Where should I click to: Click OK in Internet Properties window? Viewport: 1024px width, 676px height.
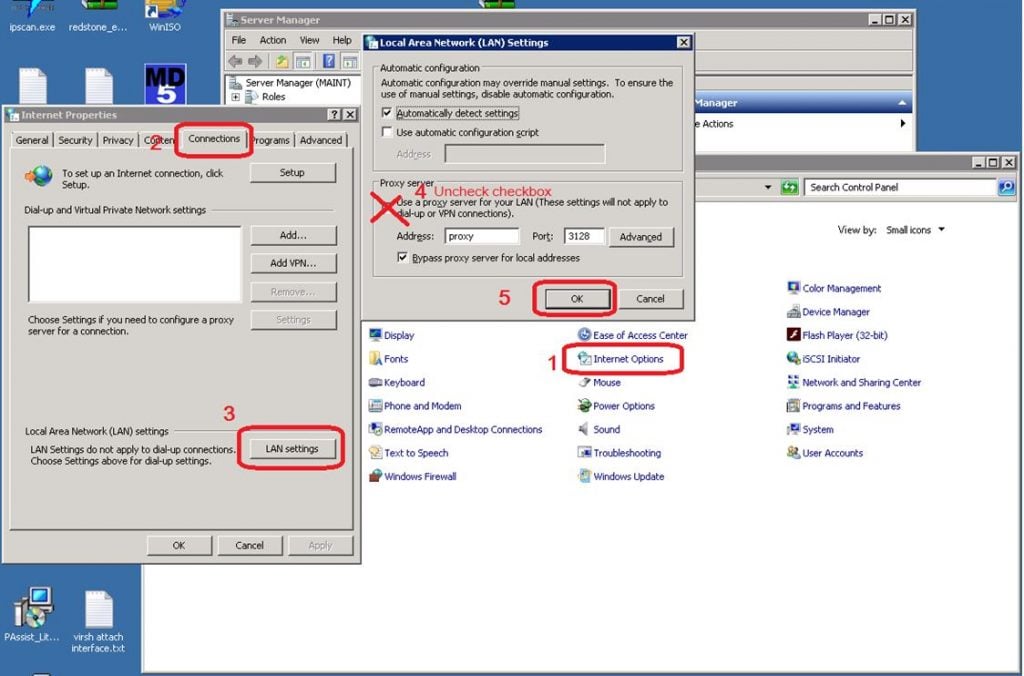179,545
